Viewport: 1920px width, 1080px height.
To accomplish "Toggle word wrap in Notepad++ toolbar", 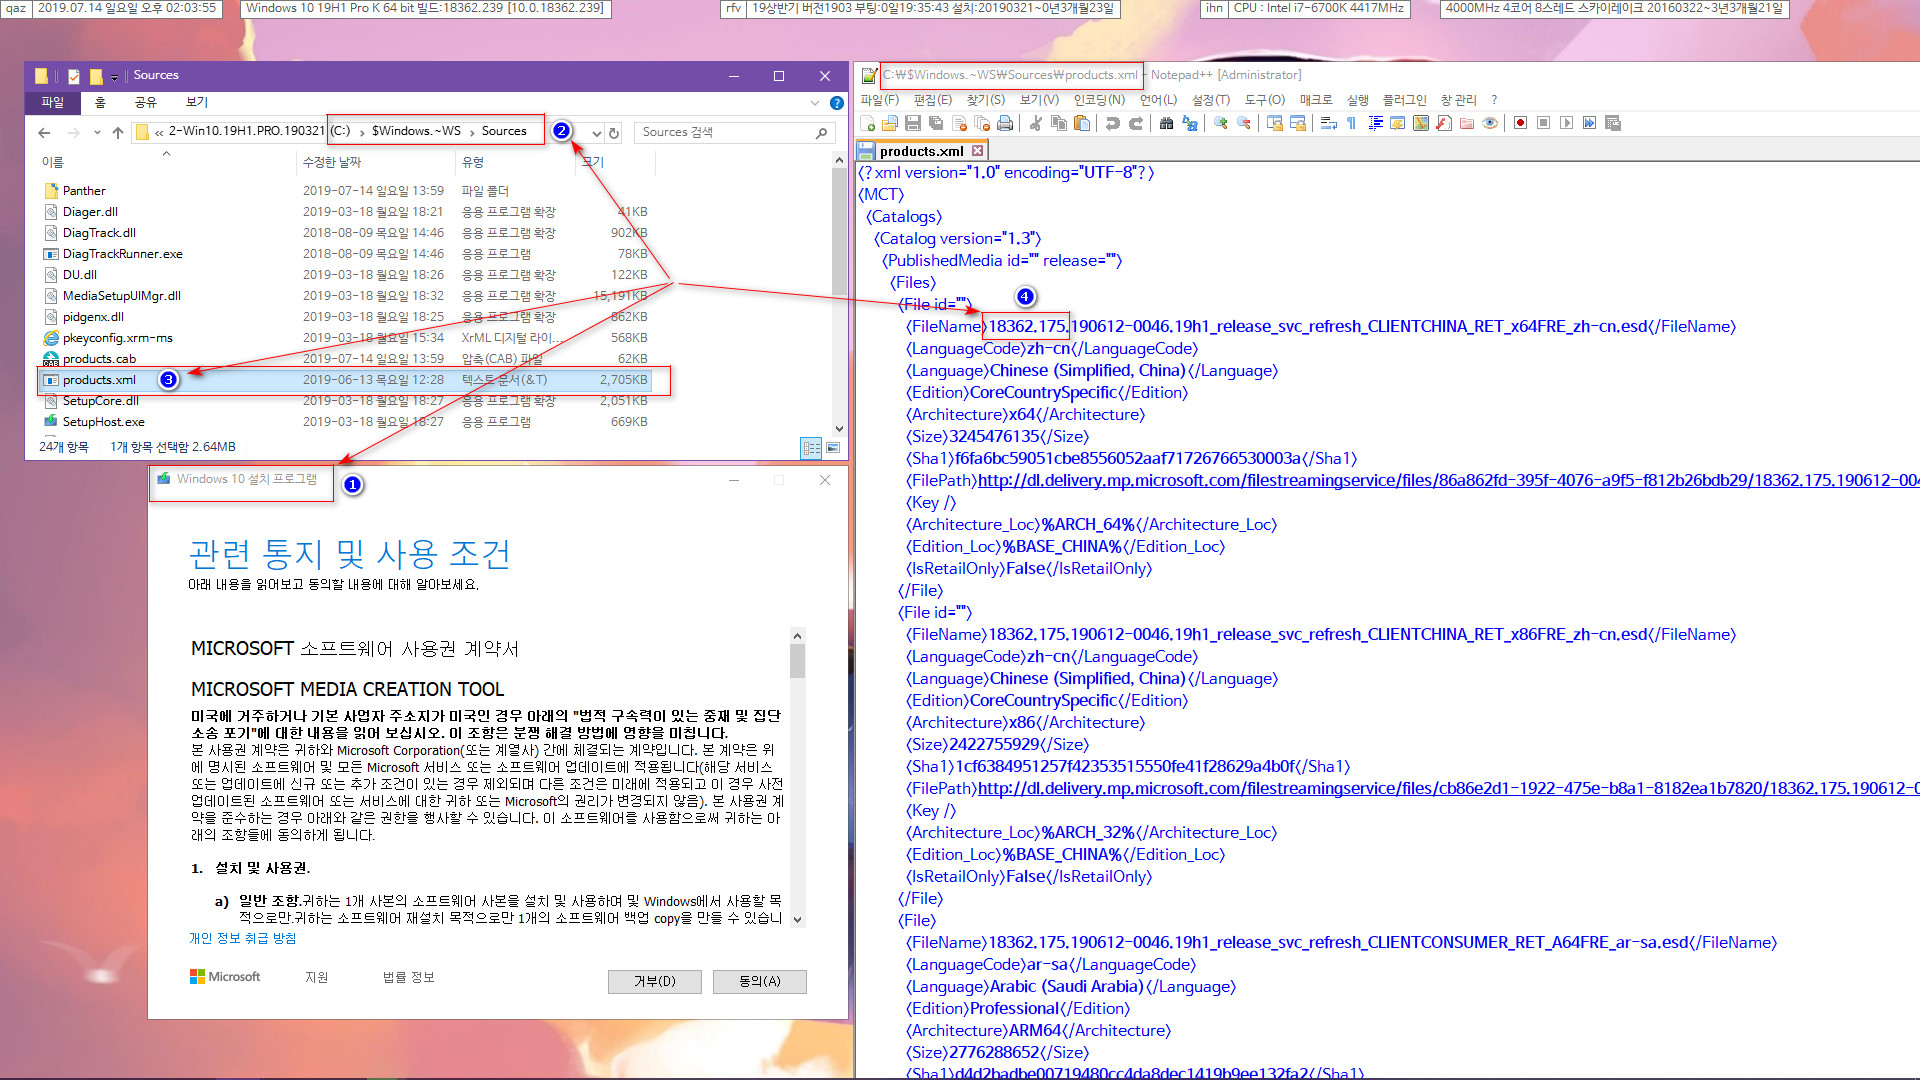I will [1328, 123].
